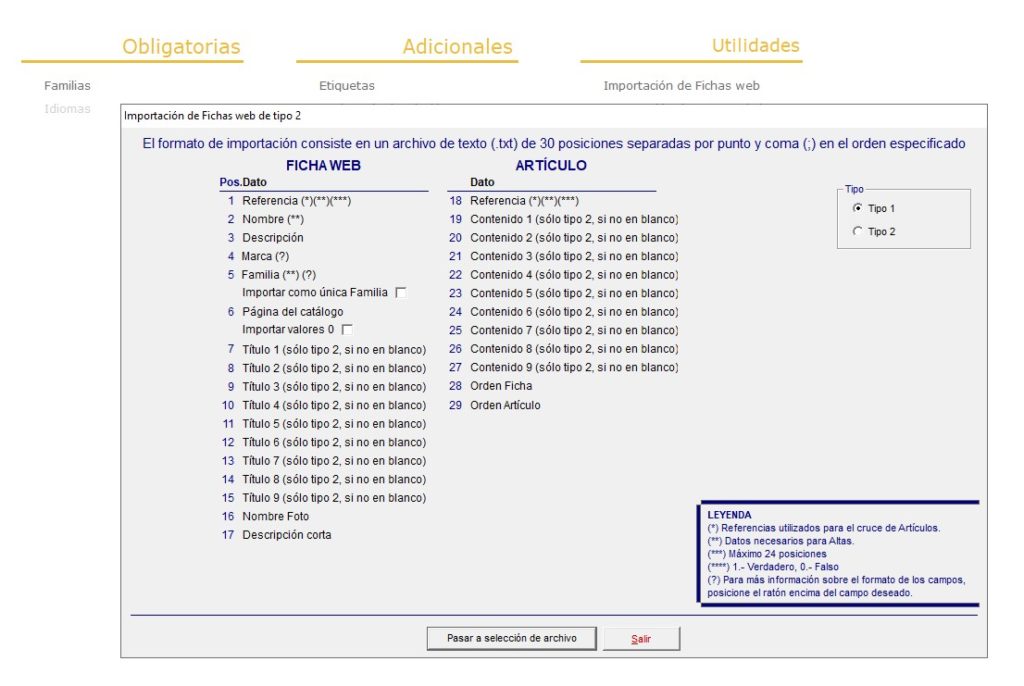The width and height of the screenshot is (1024, 686).
Task: Open the Idiomas menu entry
Action: [67, 109]
